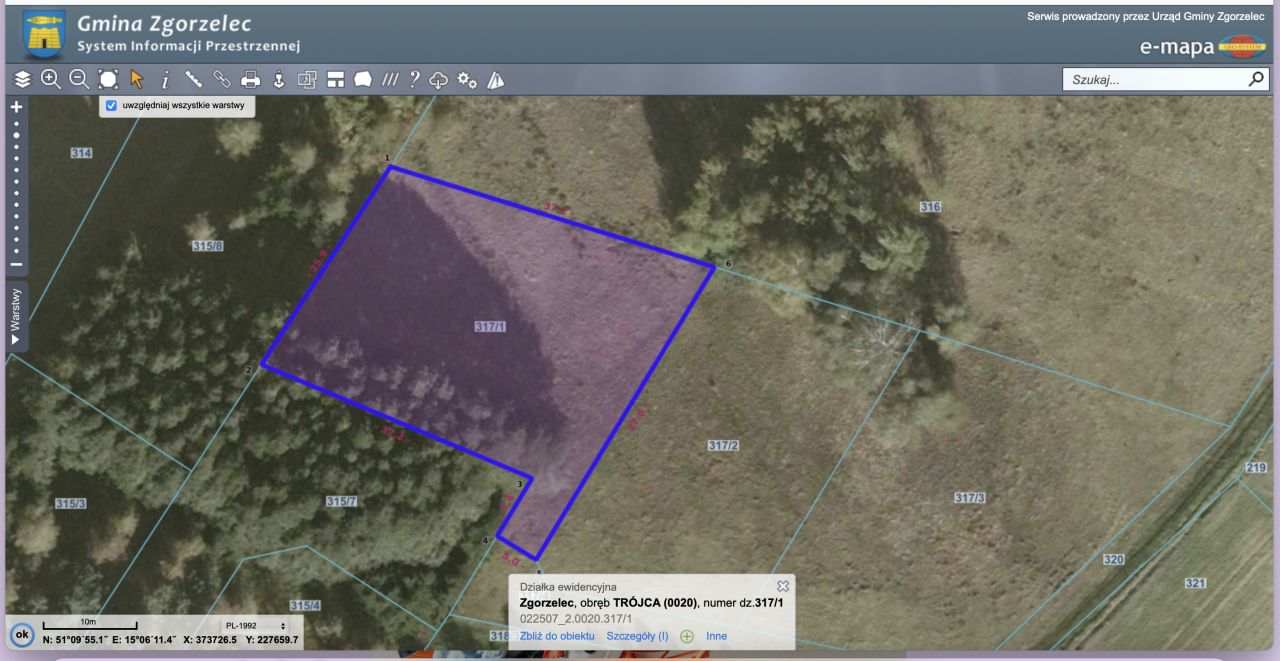Click the prism triangle icon in toolbar
The width and height of the screenshot is (1280, 661).
pos(495,81)
